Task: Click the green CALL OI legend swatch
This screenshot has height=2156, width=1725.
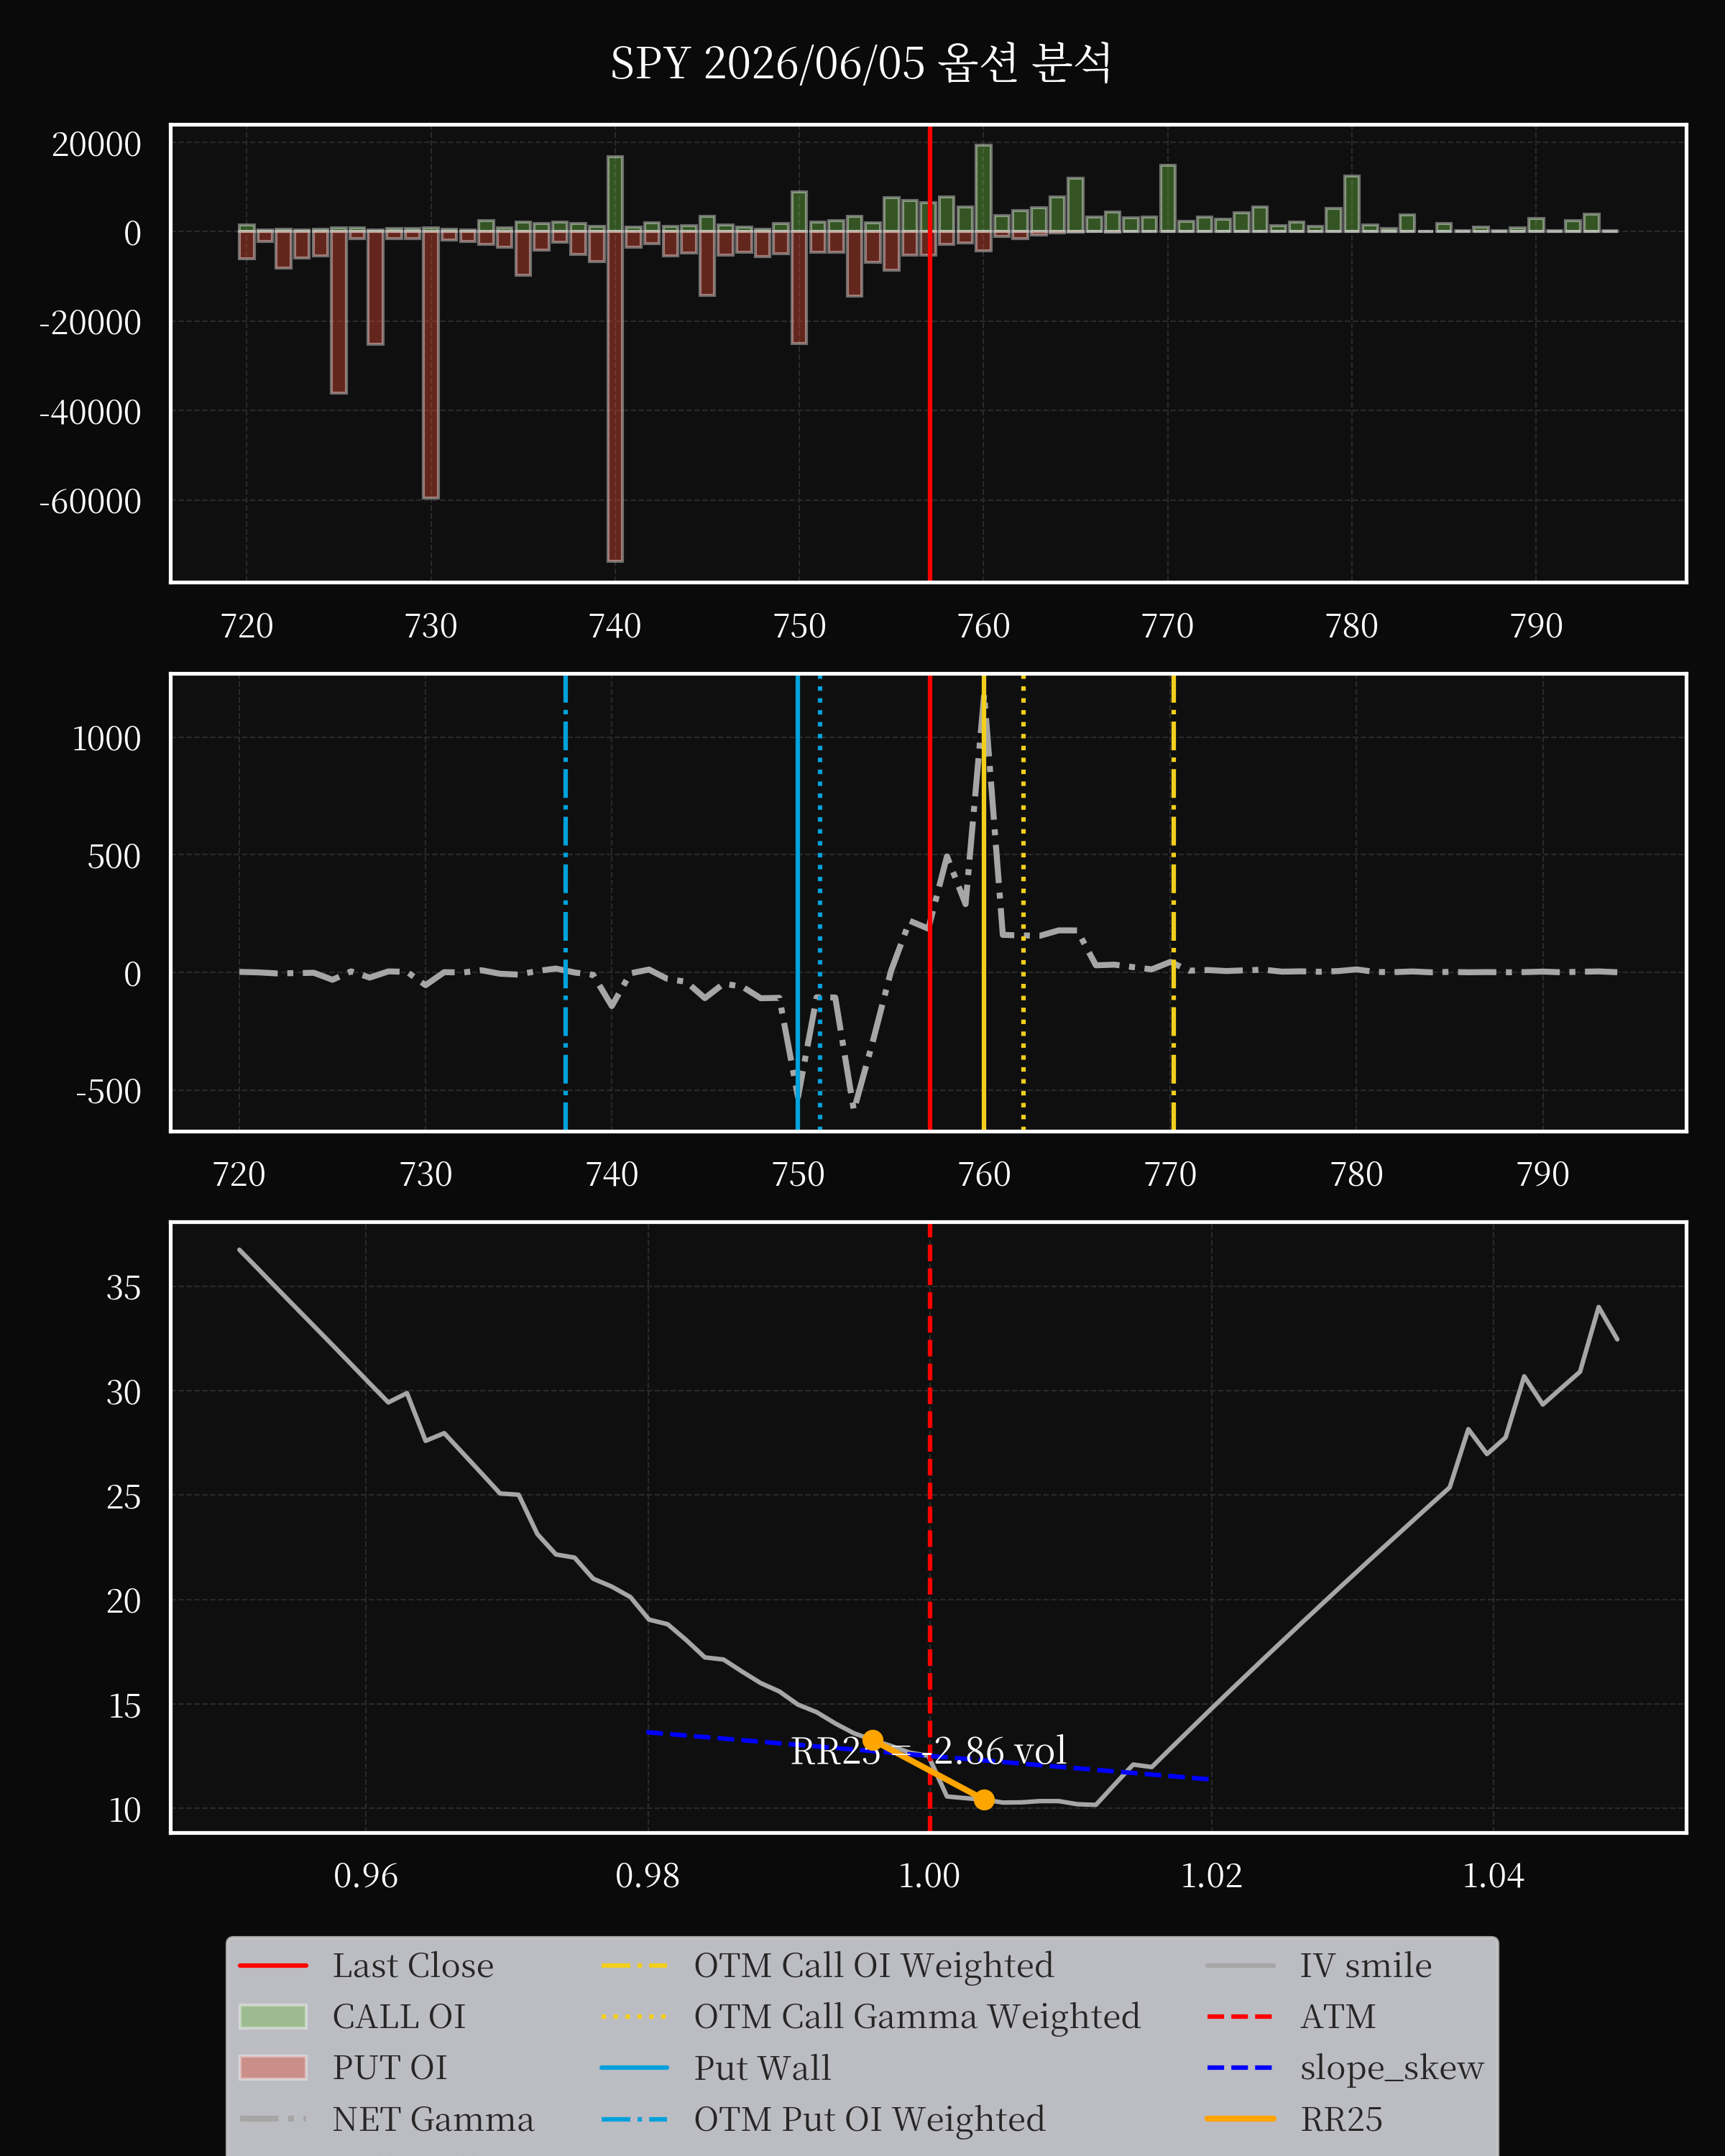Action: pyautogui.click(x=273, y=2017)
